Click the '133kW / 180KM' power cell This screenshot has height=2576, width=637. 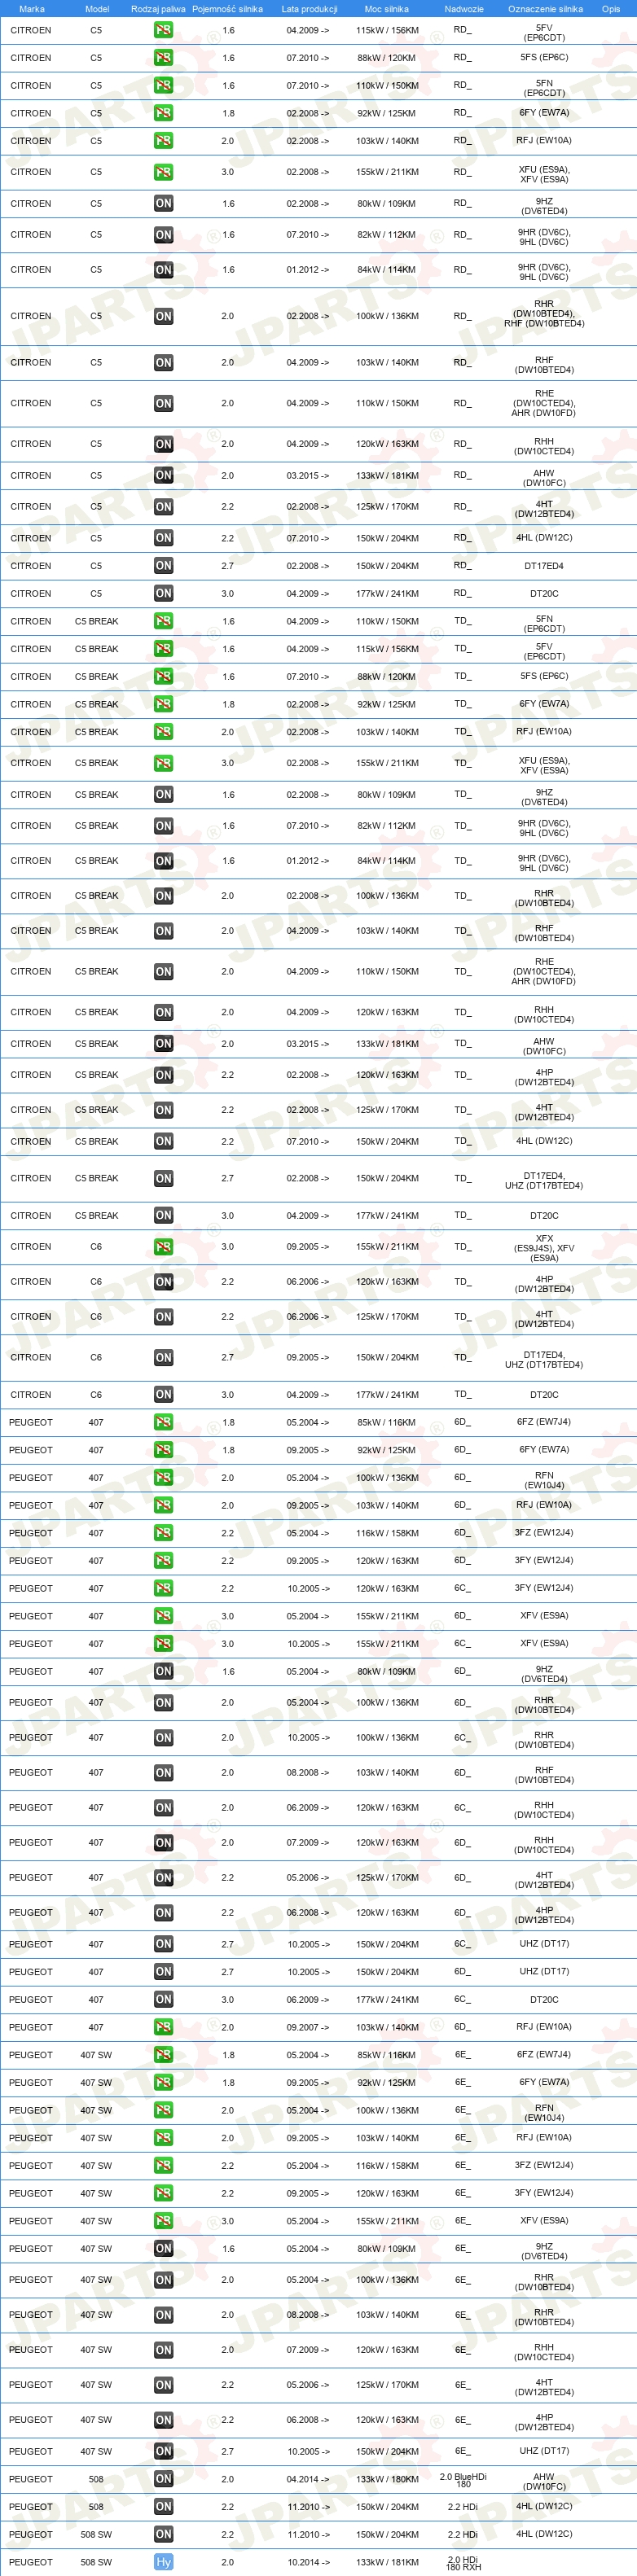click(x=387, y=2479)
